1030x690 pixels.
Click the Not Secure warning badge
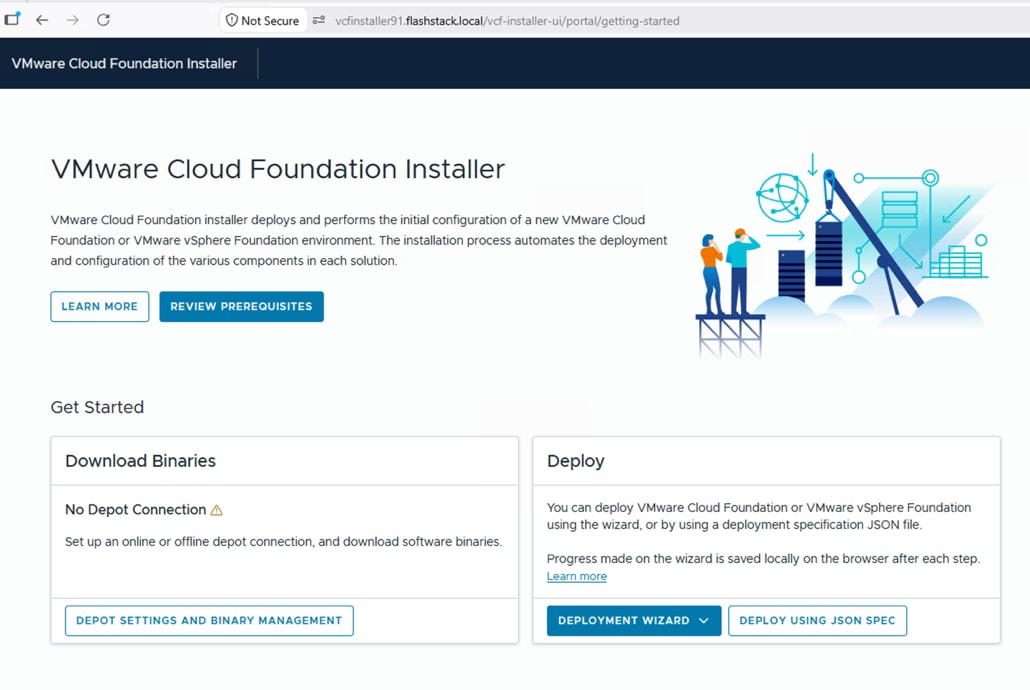(262, 20)
